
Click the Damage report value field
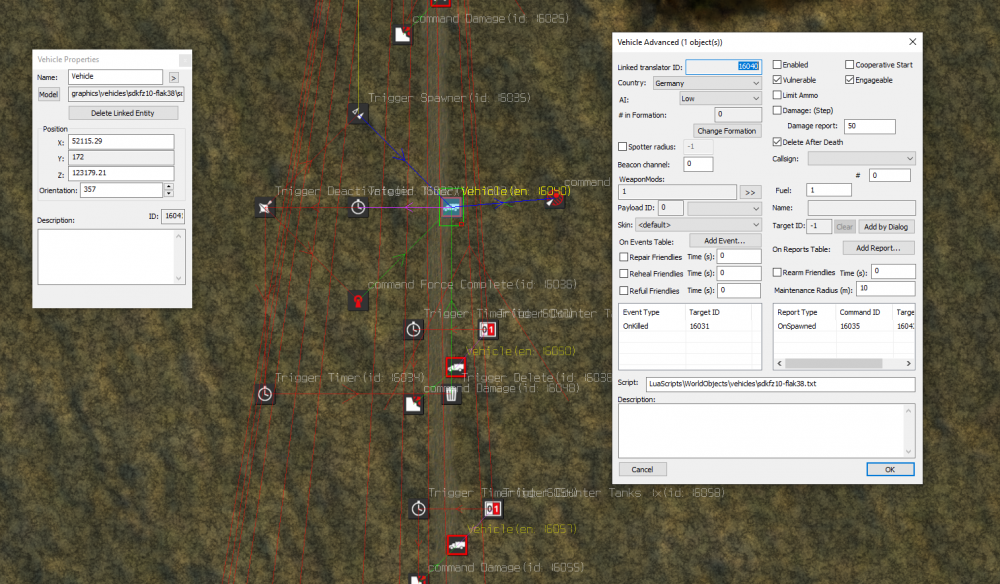(x=870, y=126)
